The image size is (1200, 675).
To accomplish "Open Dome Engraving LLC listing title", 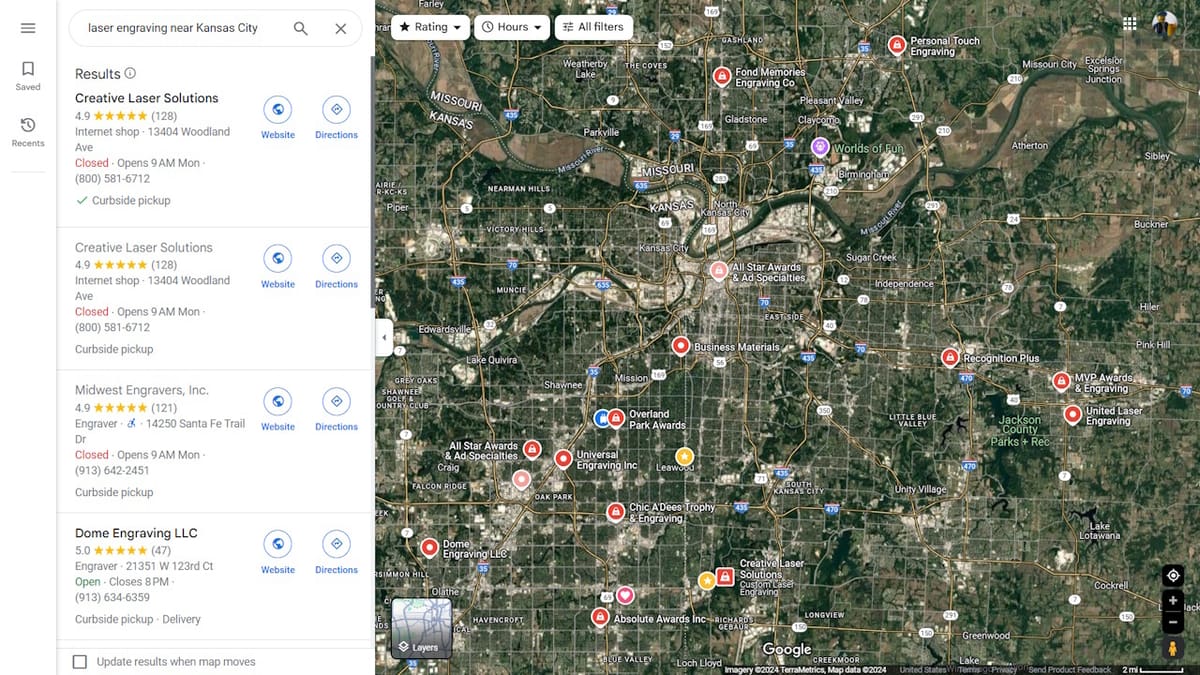I will click(x=136, y=533).
